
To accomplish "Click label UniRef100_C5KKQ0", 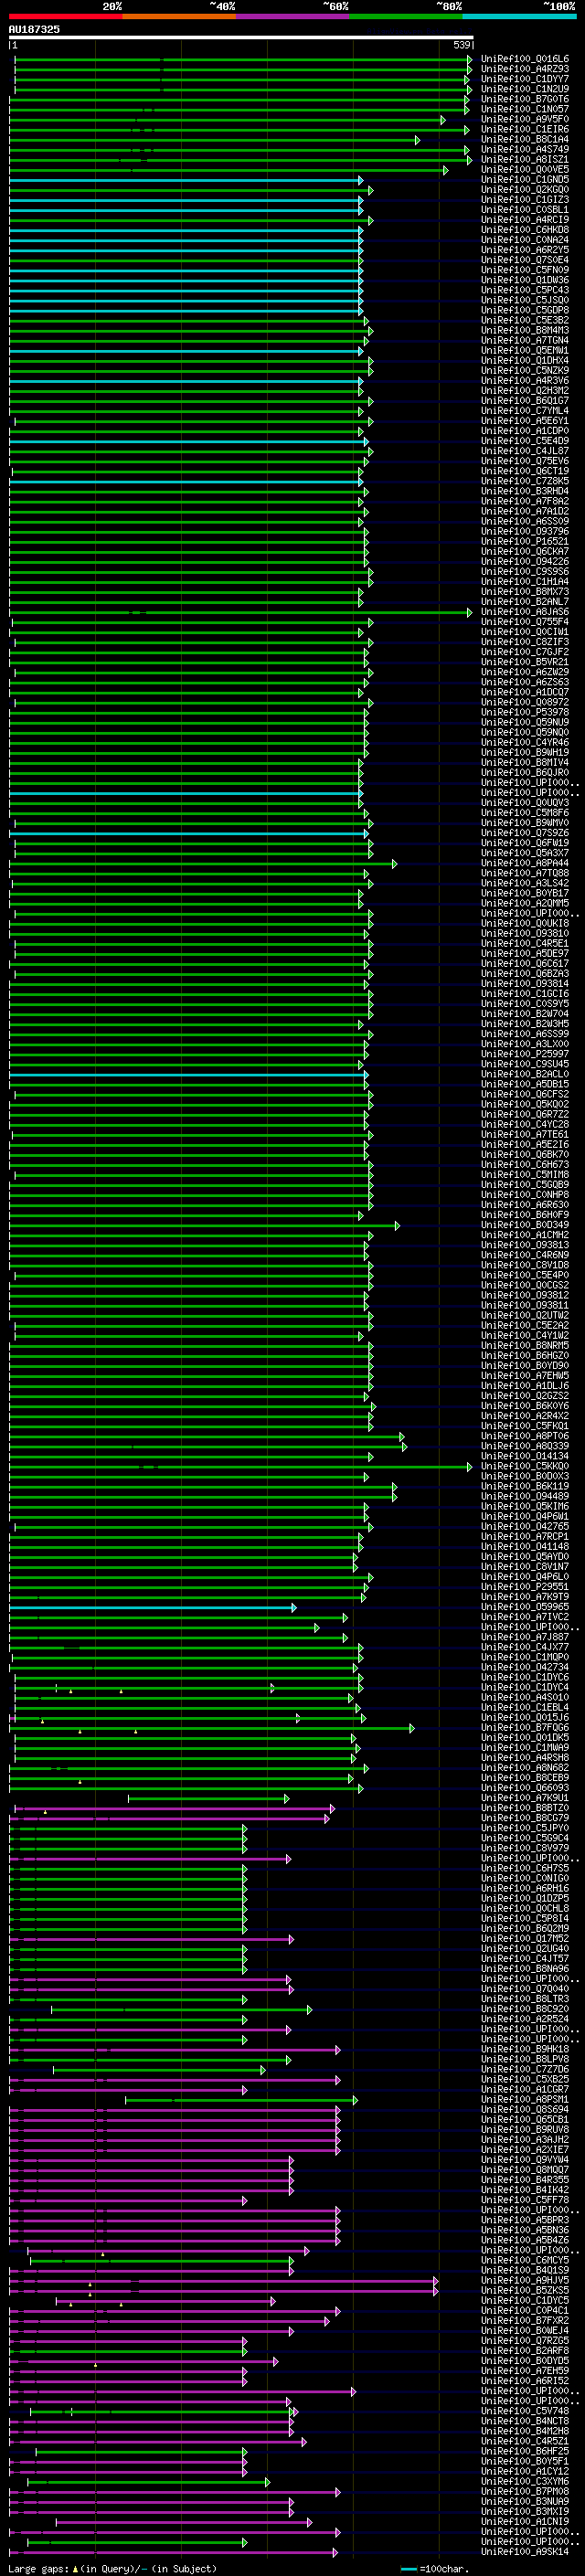I will (525, 1467).
